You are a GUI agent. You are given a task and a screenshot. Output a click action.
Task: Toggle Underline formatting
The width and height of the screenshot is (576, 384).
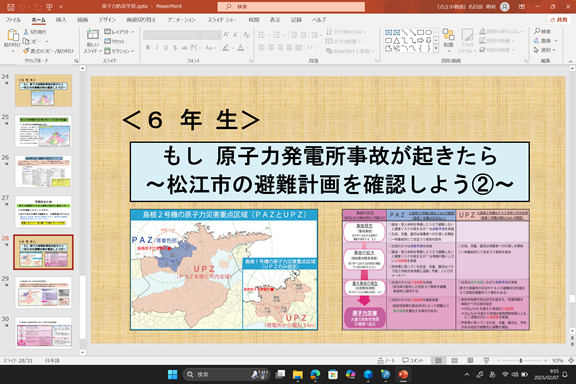(166, 48)
